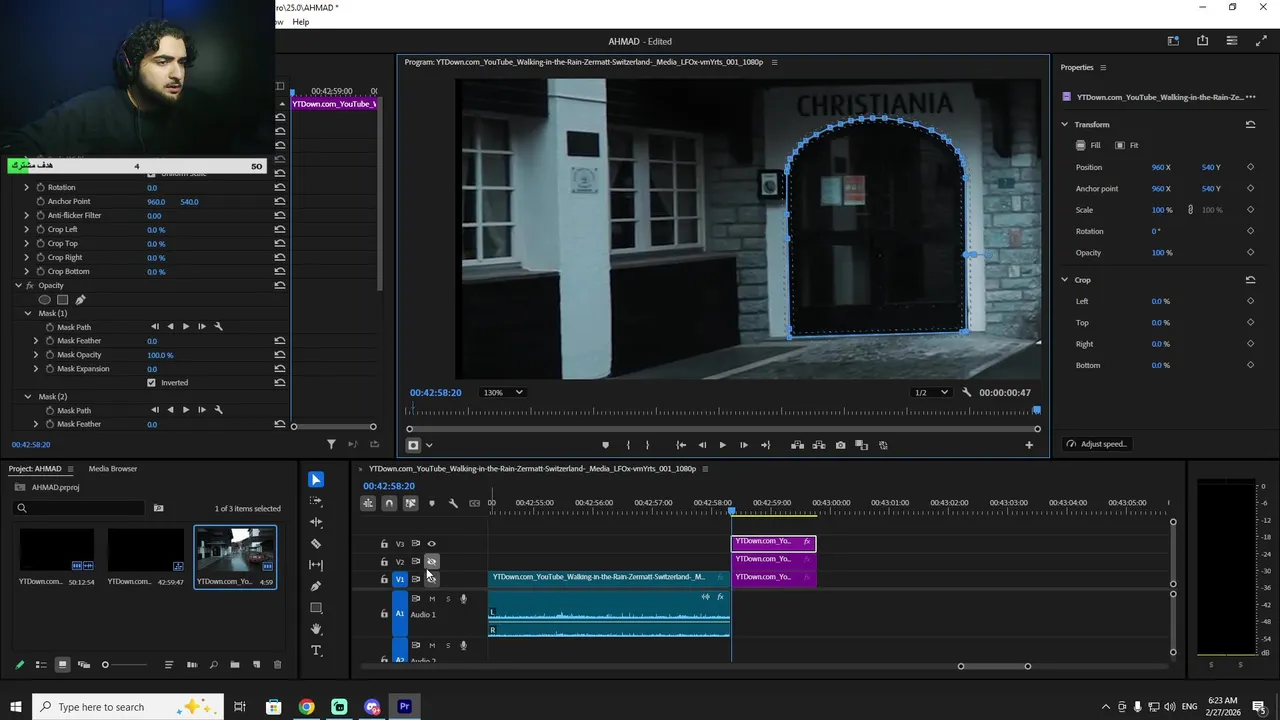Expand the Mask Expansion property
Viewport: 1280px width, 720px height.
36,369
